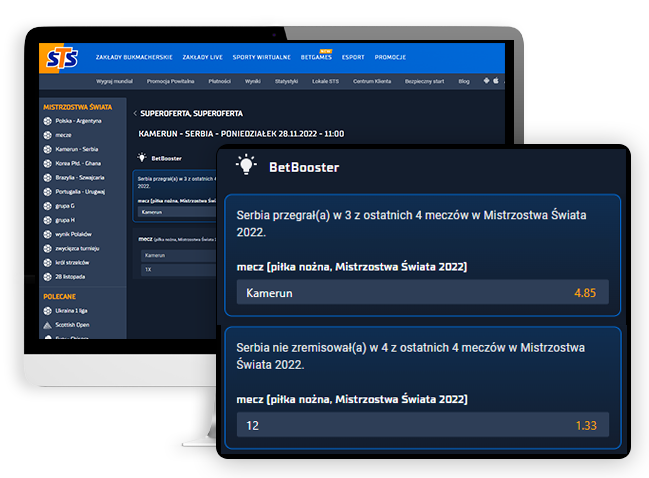Click Kamerun - Serbia match title
The image size is (649, 478).
(241, 134)
